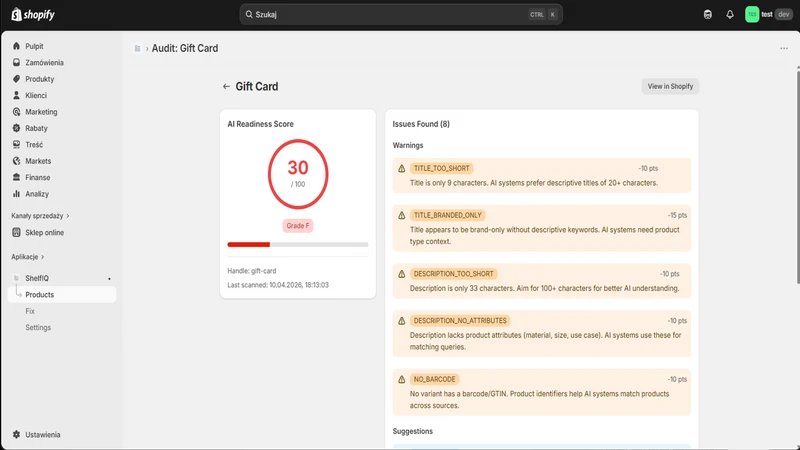Click the ShelfIQ app icon
The height and width of the screenshot is (450, 800).
click(16, 278)
